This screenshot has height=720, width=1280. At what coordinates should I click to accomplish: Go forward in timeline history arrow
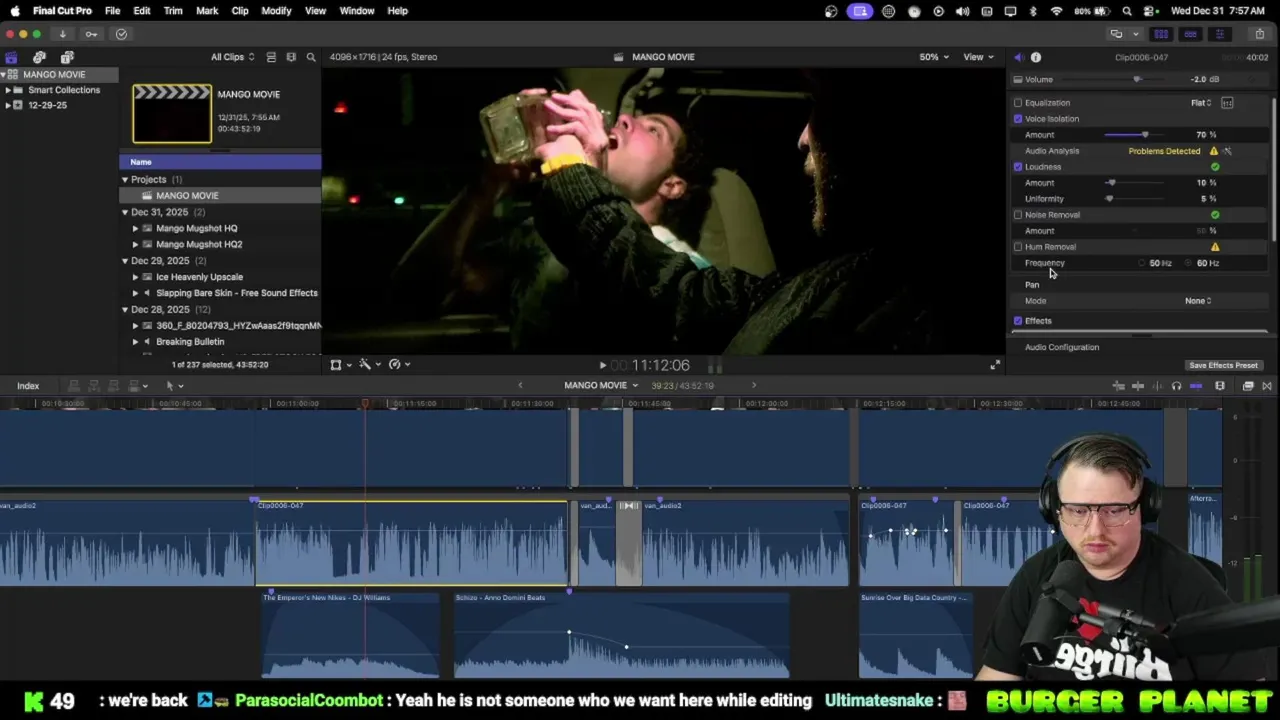pyautogui.click(x=754, y=385)
